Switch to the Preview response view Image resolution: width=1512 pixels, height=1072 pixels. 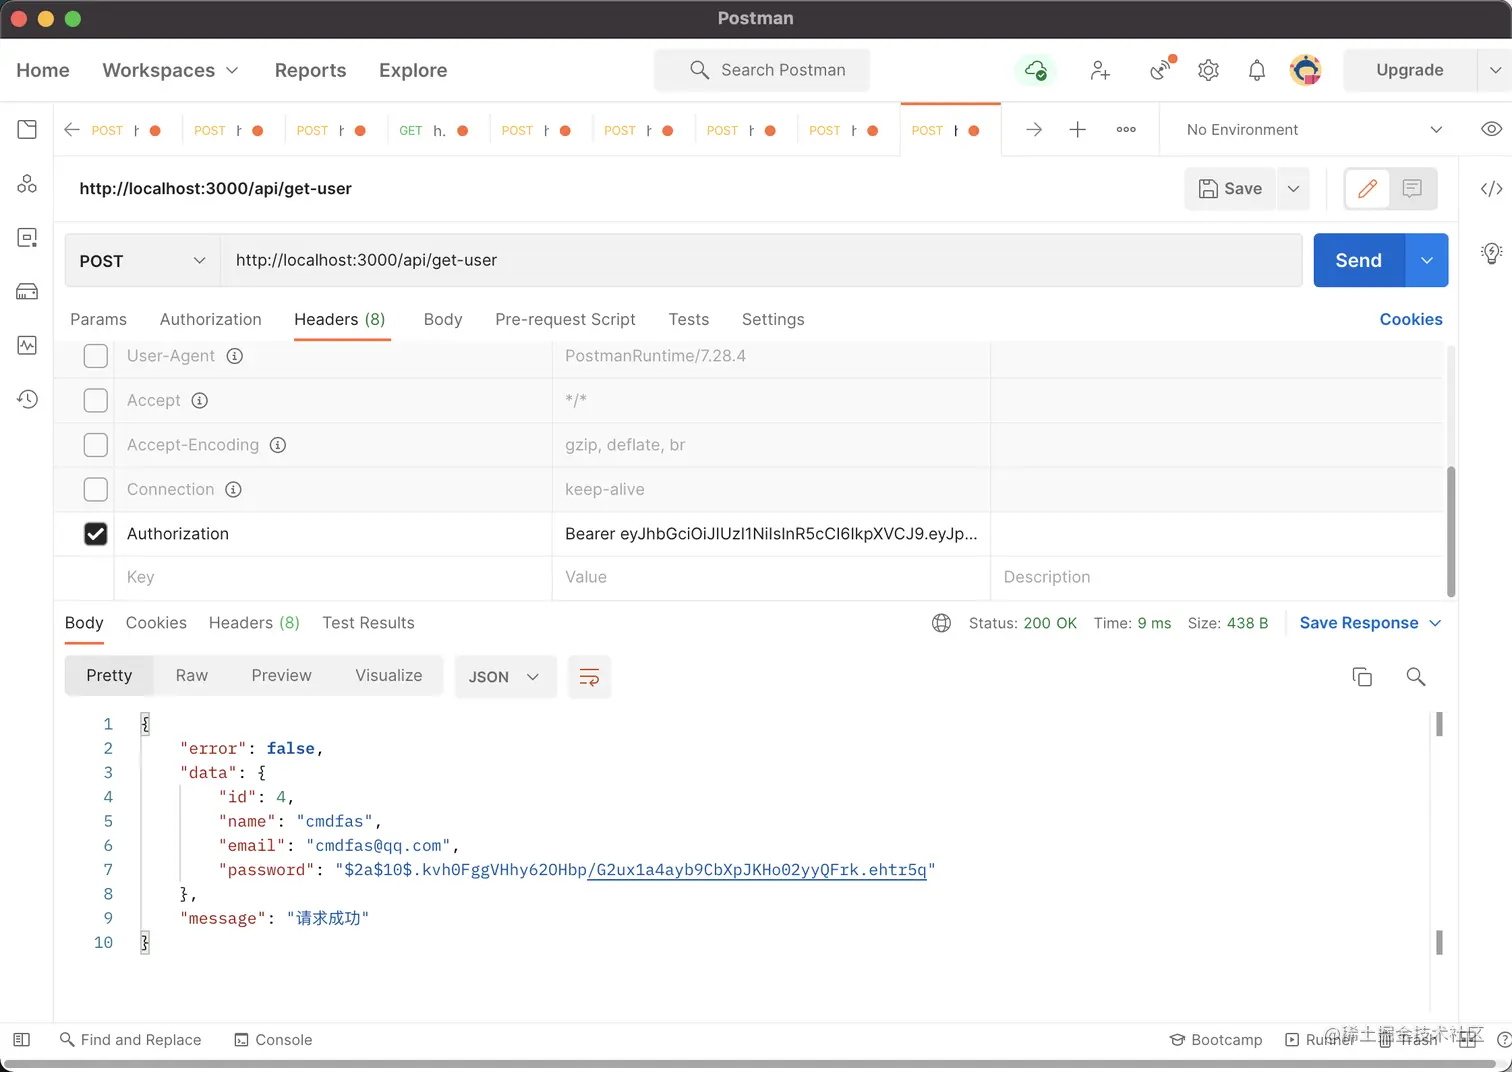pyautogui.click(x=281, y=676)
